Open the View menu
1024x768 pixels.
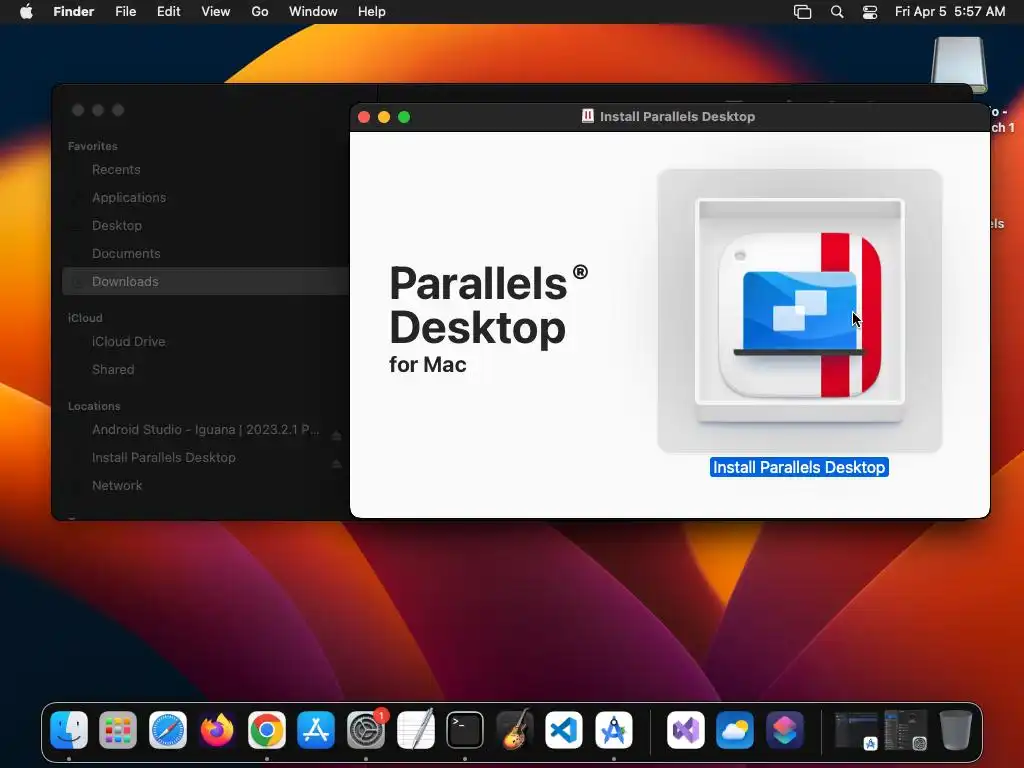216,12
